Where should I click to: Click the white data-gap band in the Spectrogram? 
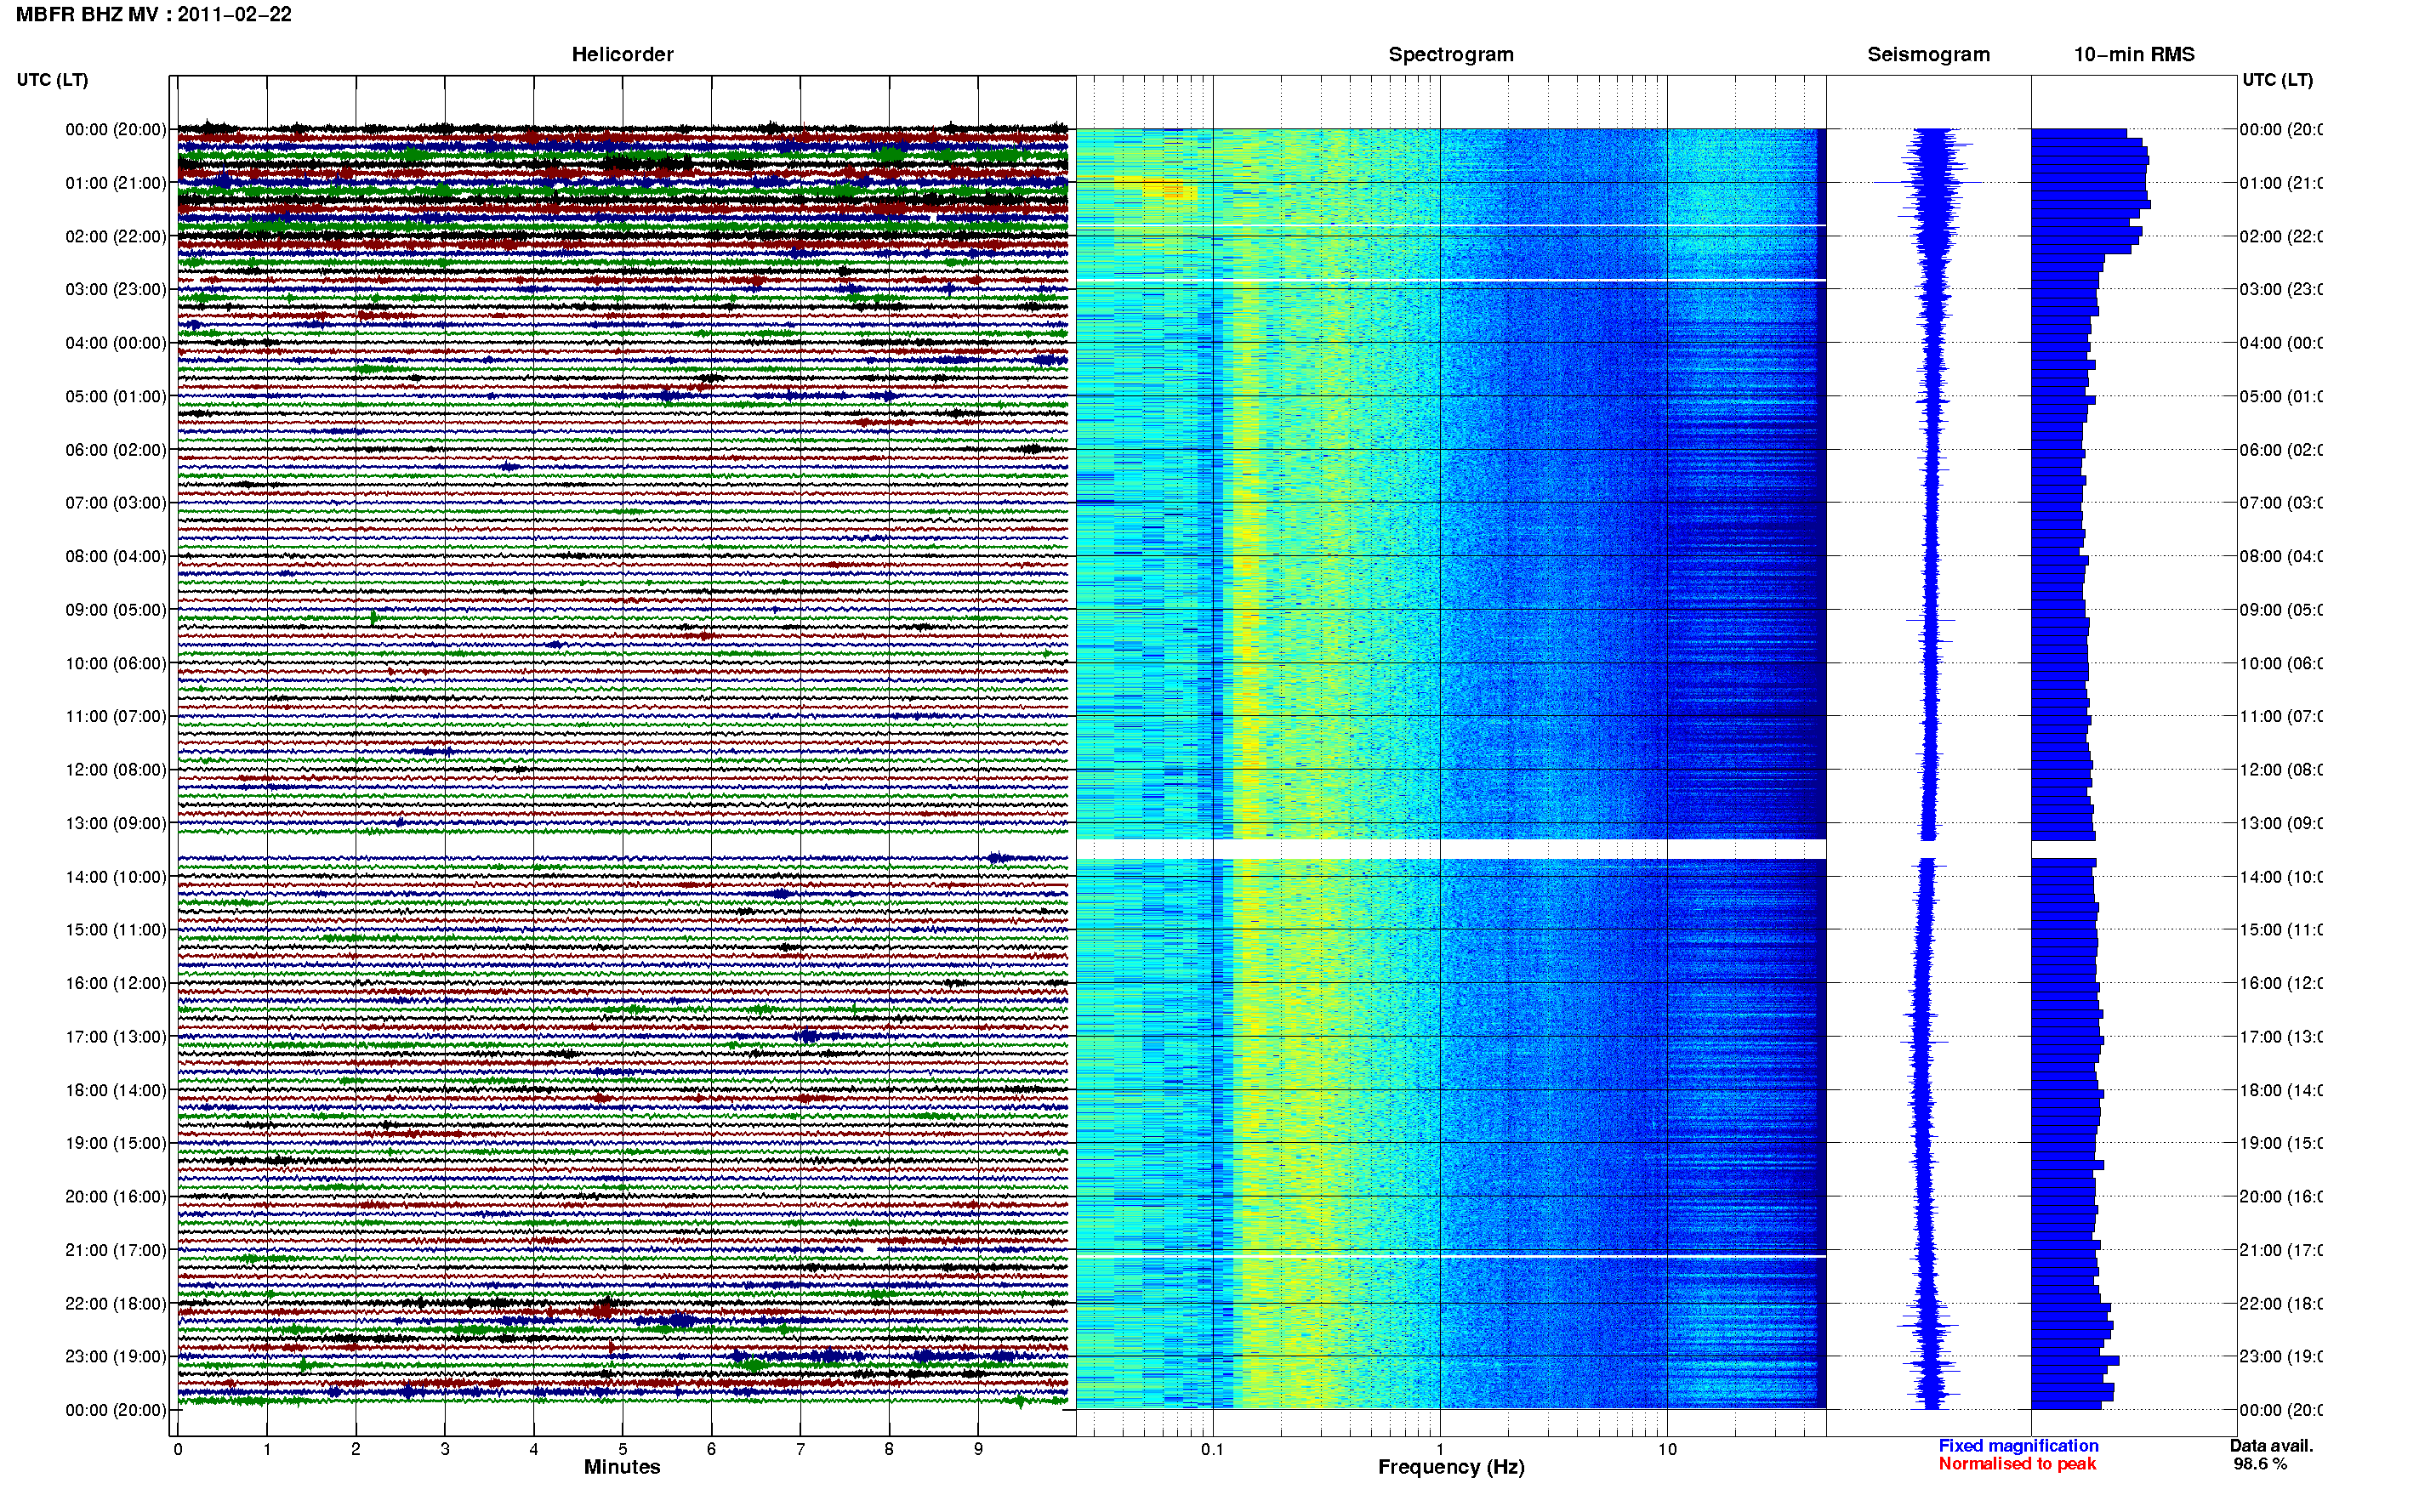pos(1451,849)
